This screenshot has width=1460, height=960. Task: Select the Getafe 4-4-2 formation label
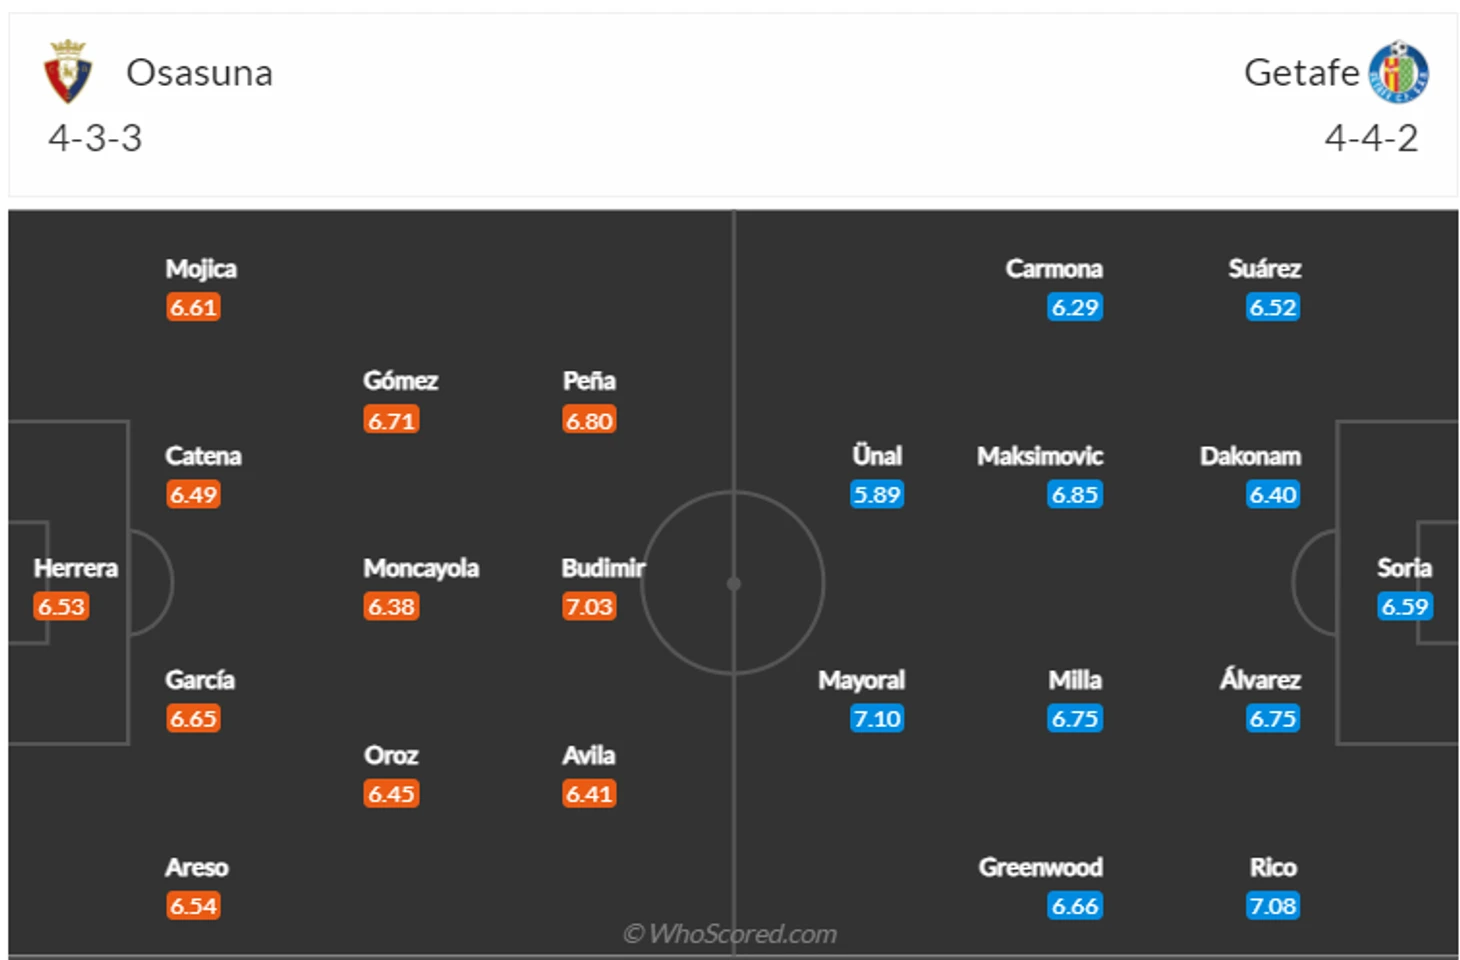click(x=1371, y=138)
